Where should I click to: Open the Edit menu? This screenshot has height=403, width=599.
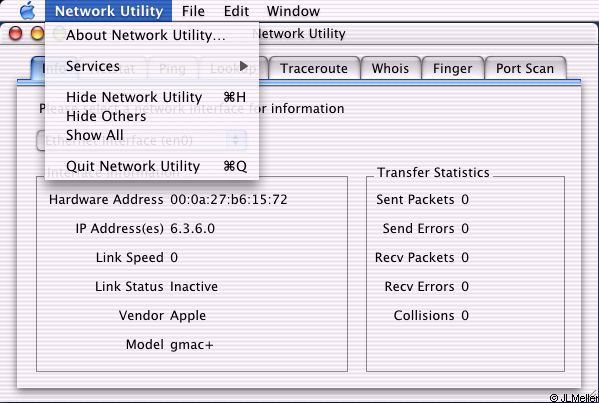[x=236, y=11]
